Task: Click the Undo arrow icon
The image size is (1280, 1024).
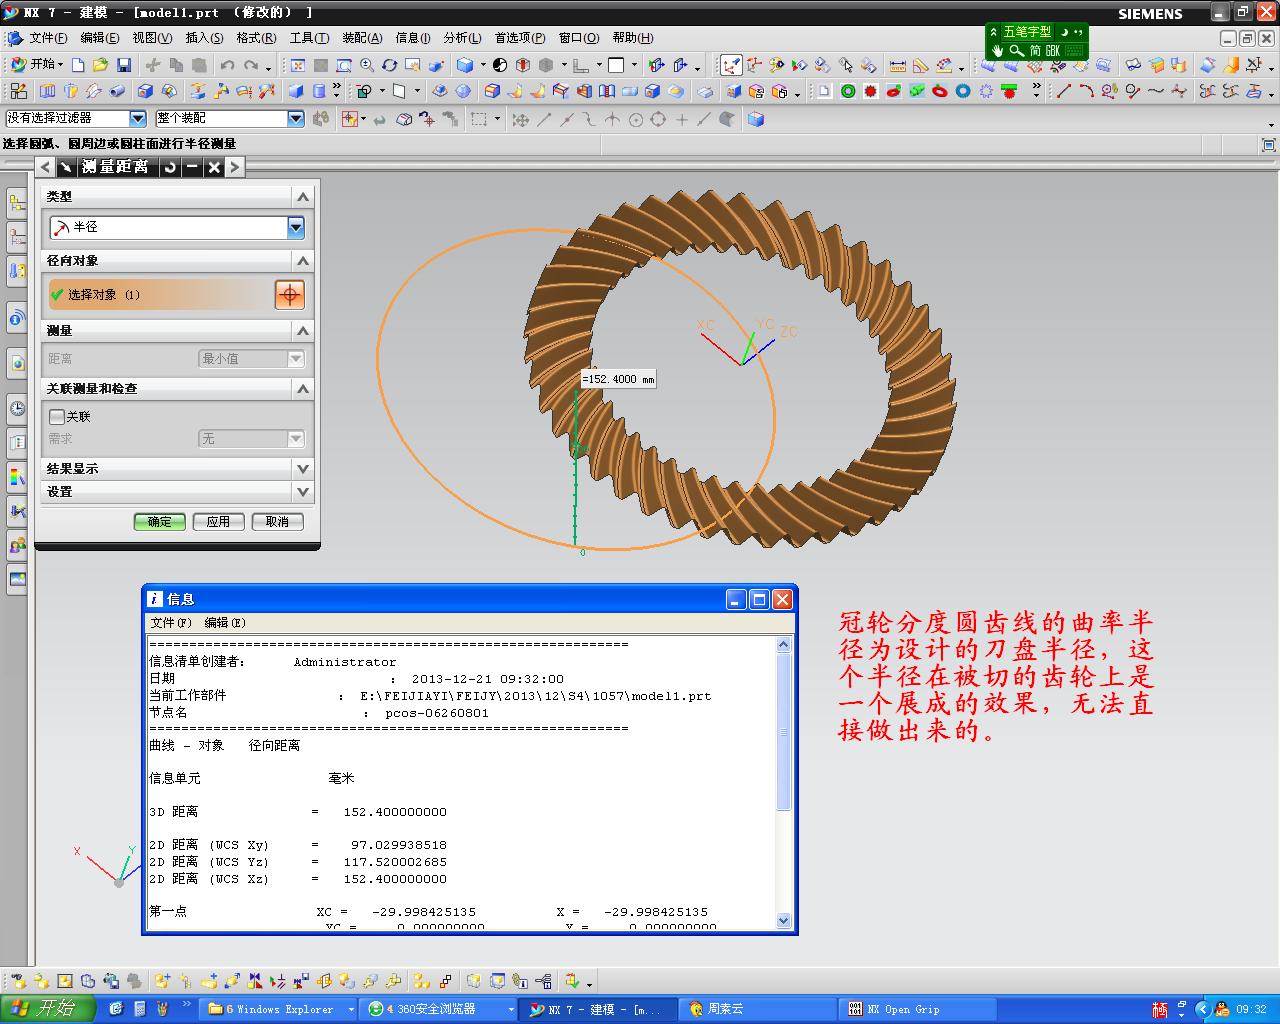Action: coord(227,65)
